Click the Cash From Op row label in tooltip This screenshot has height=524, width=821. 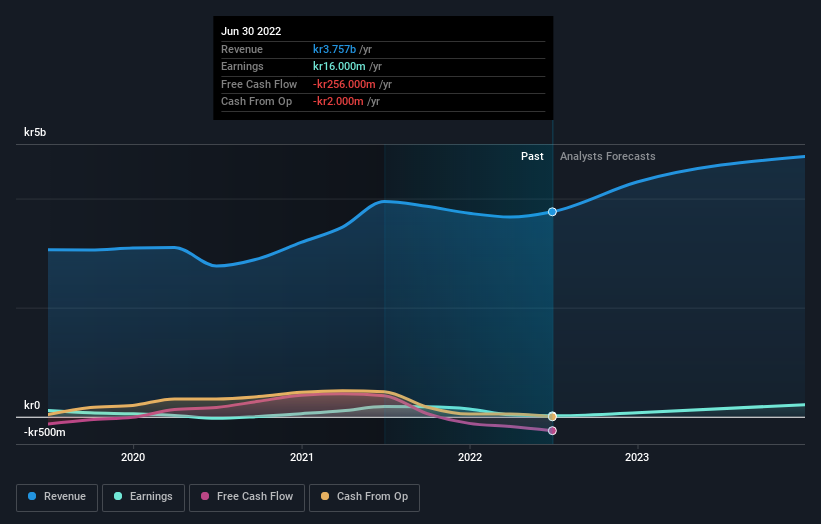(x=257, y=102)
